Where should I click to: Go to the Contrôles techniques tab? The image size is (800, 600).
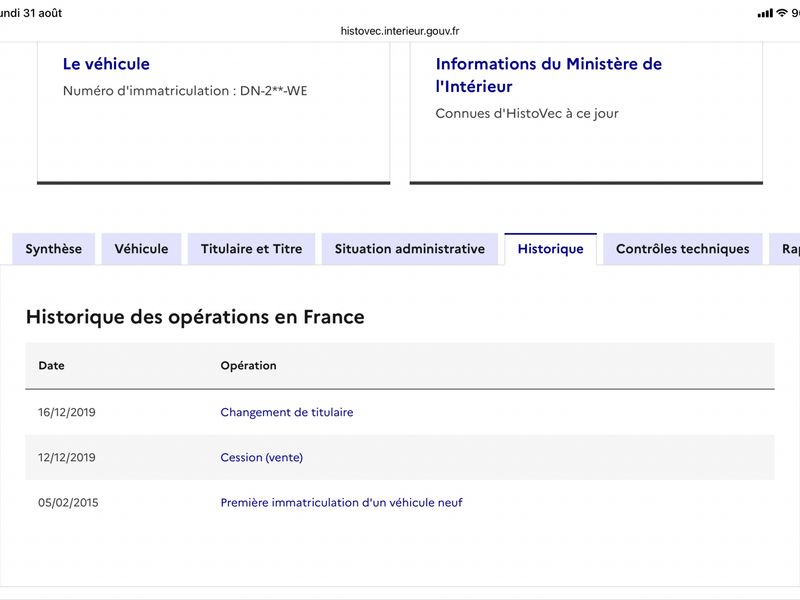point(683,249)
